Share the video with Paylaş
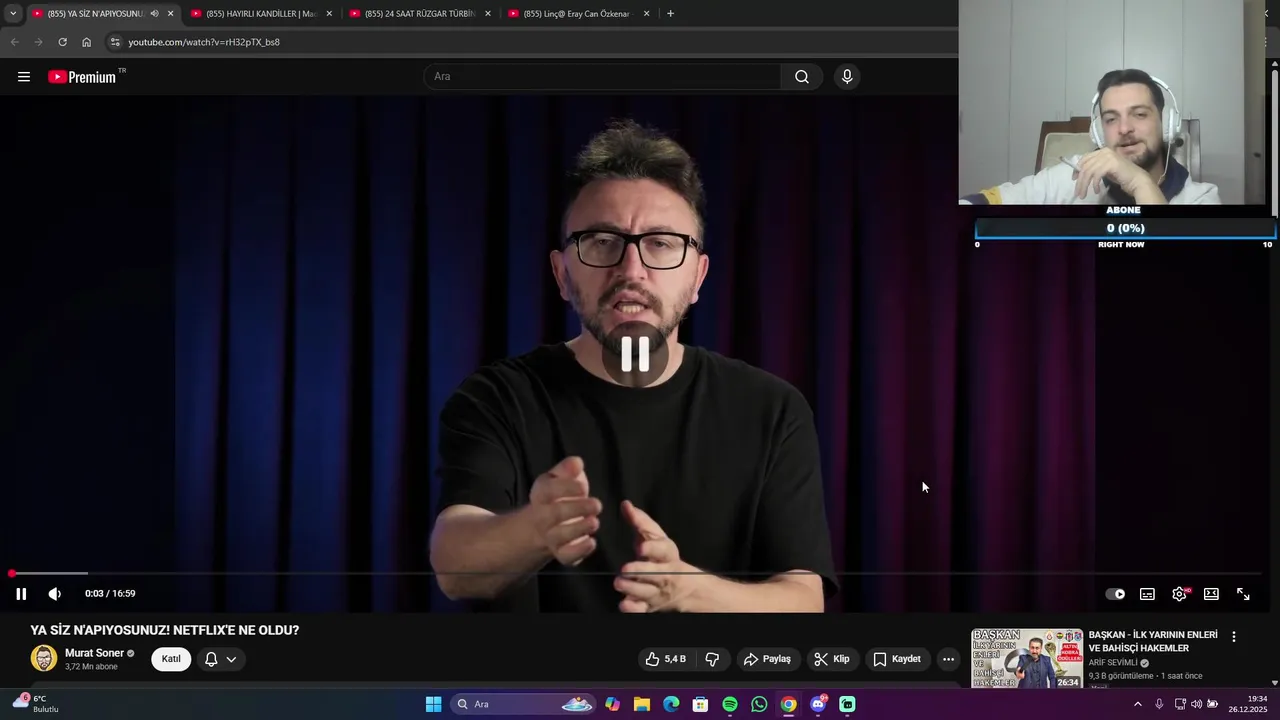This screenshot has width=1280, height=720. [767, 659]
